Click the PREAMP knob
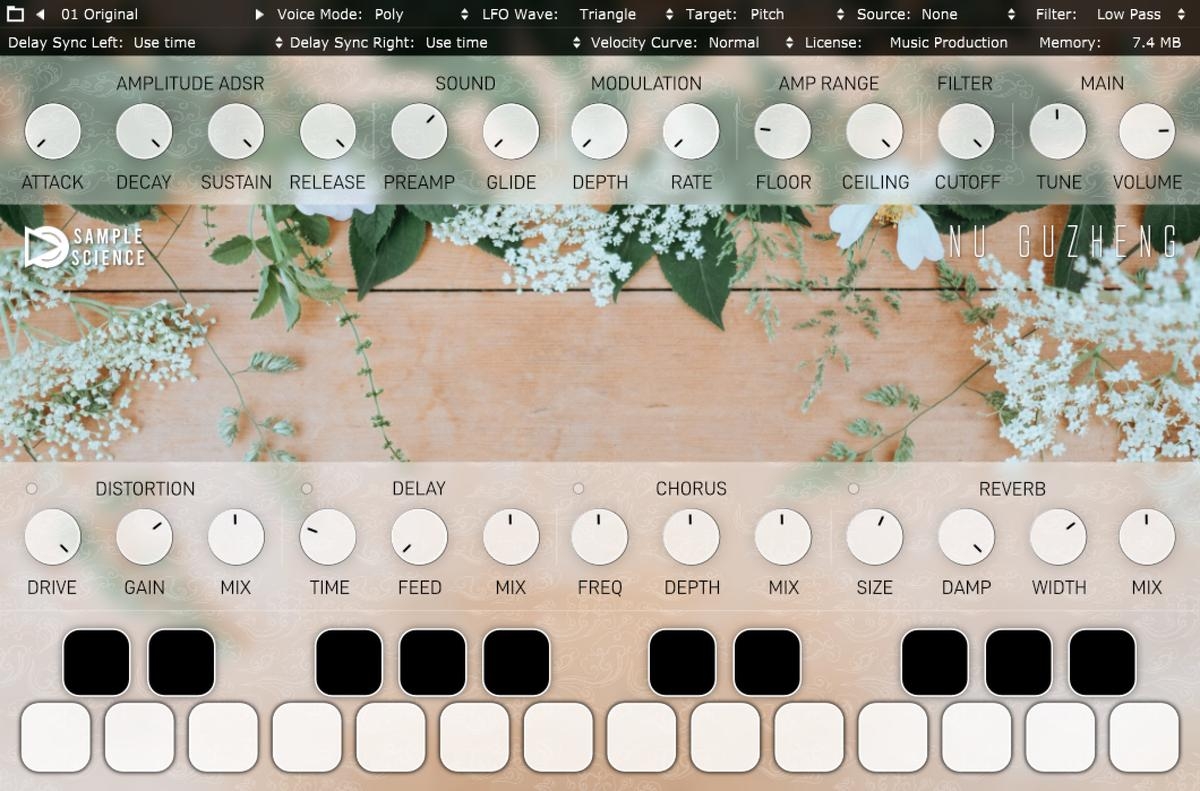The width and height of the screenshot is (1200, 791). coord(419,132)
